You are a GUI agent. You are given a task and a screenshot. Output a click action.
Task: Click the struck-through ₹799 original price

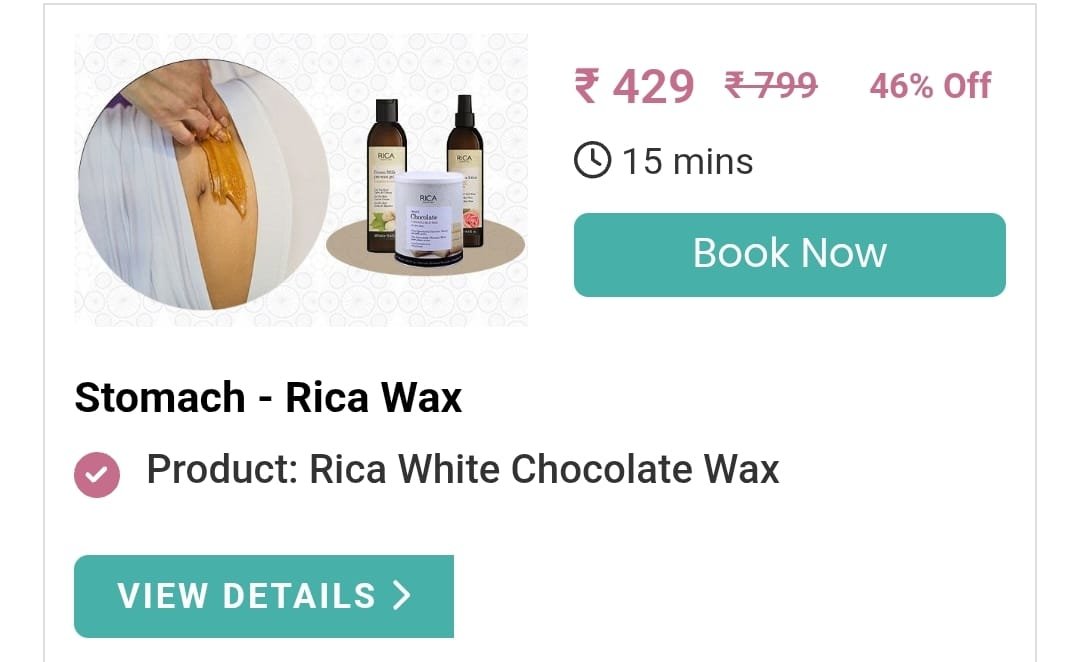(771, 86)
